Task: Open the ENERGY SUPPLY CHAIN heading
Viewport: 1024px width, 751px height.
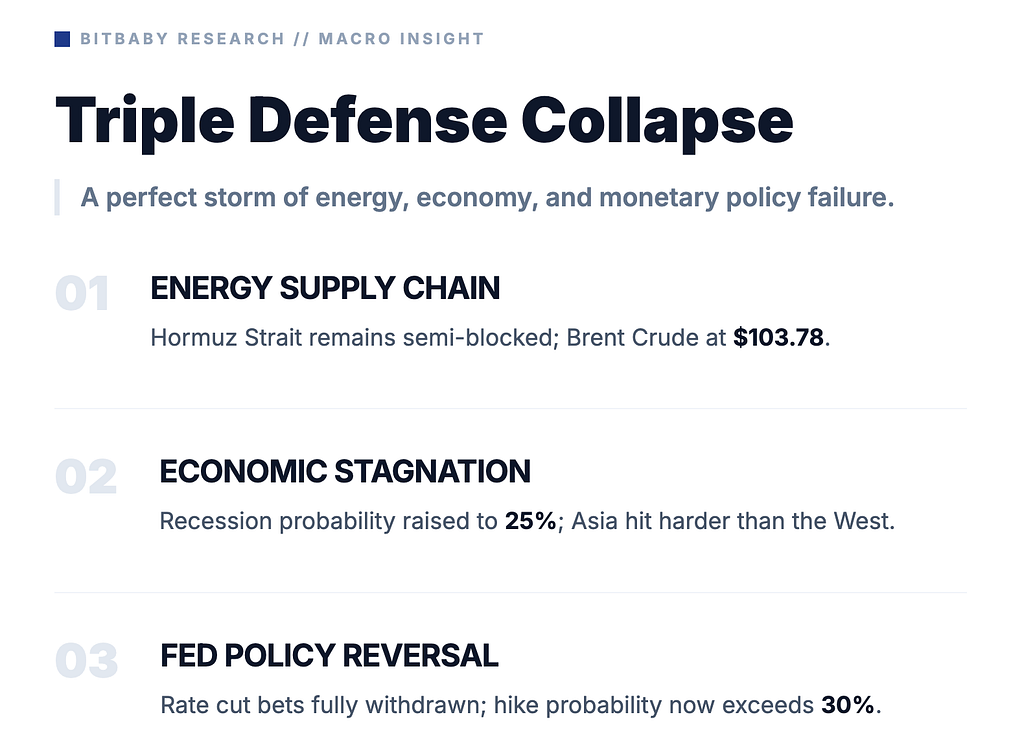Action: click(x=325, y=288)
